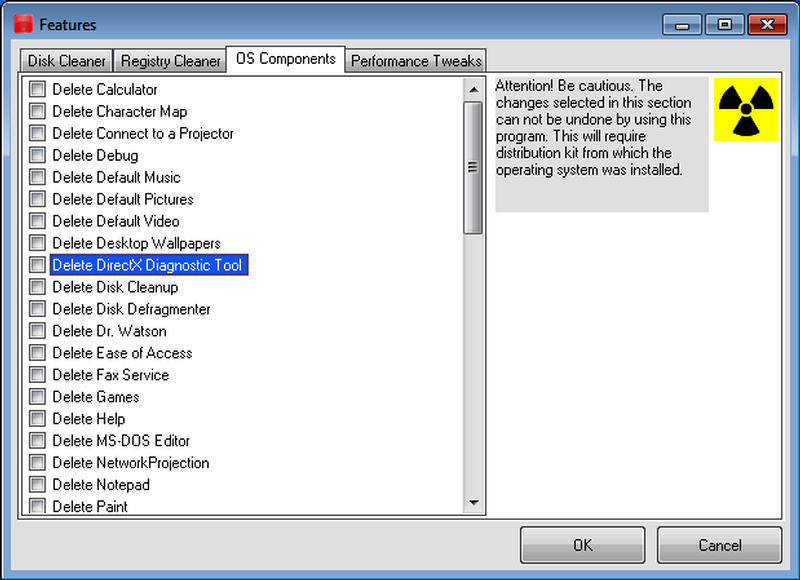
Task: Toggle Delete DirectX Diagnostic Tool
Action: pos(36,265)
